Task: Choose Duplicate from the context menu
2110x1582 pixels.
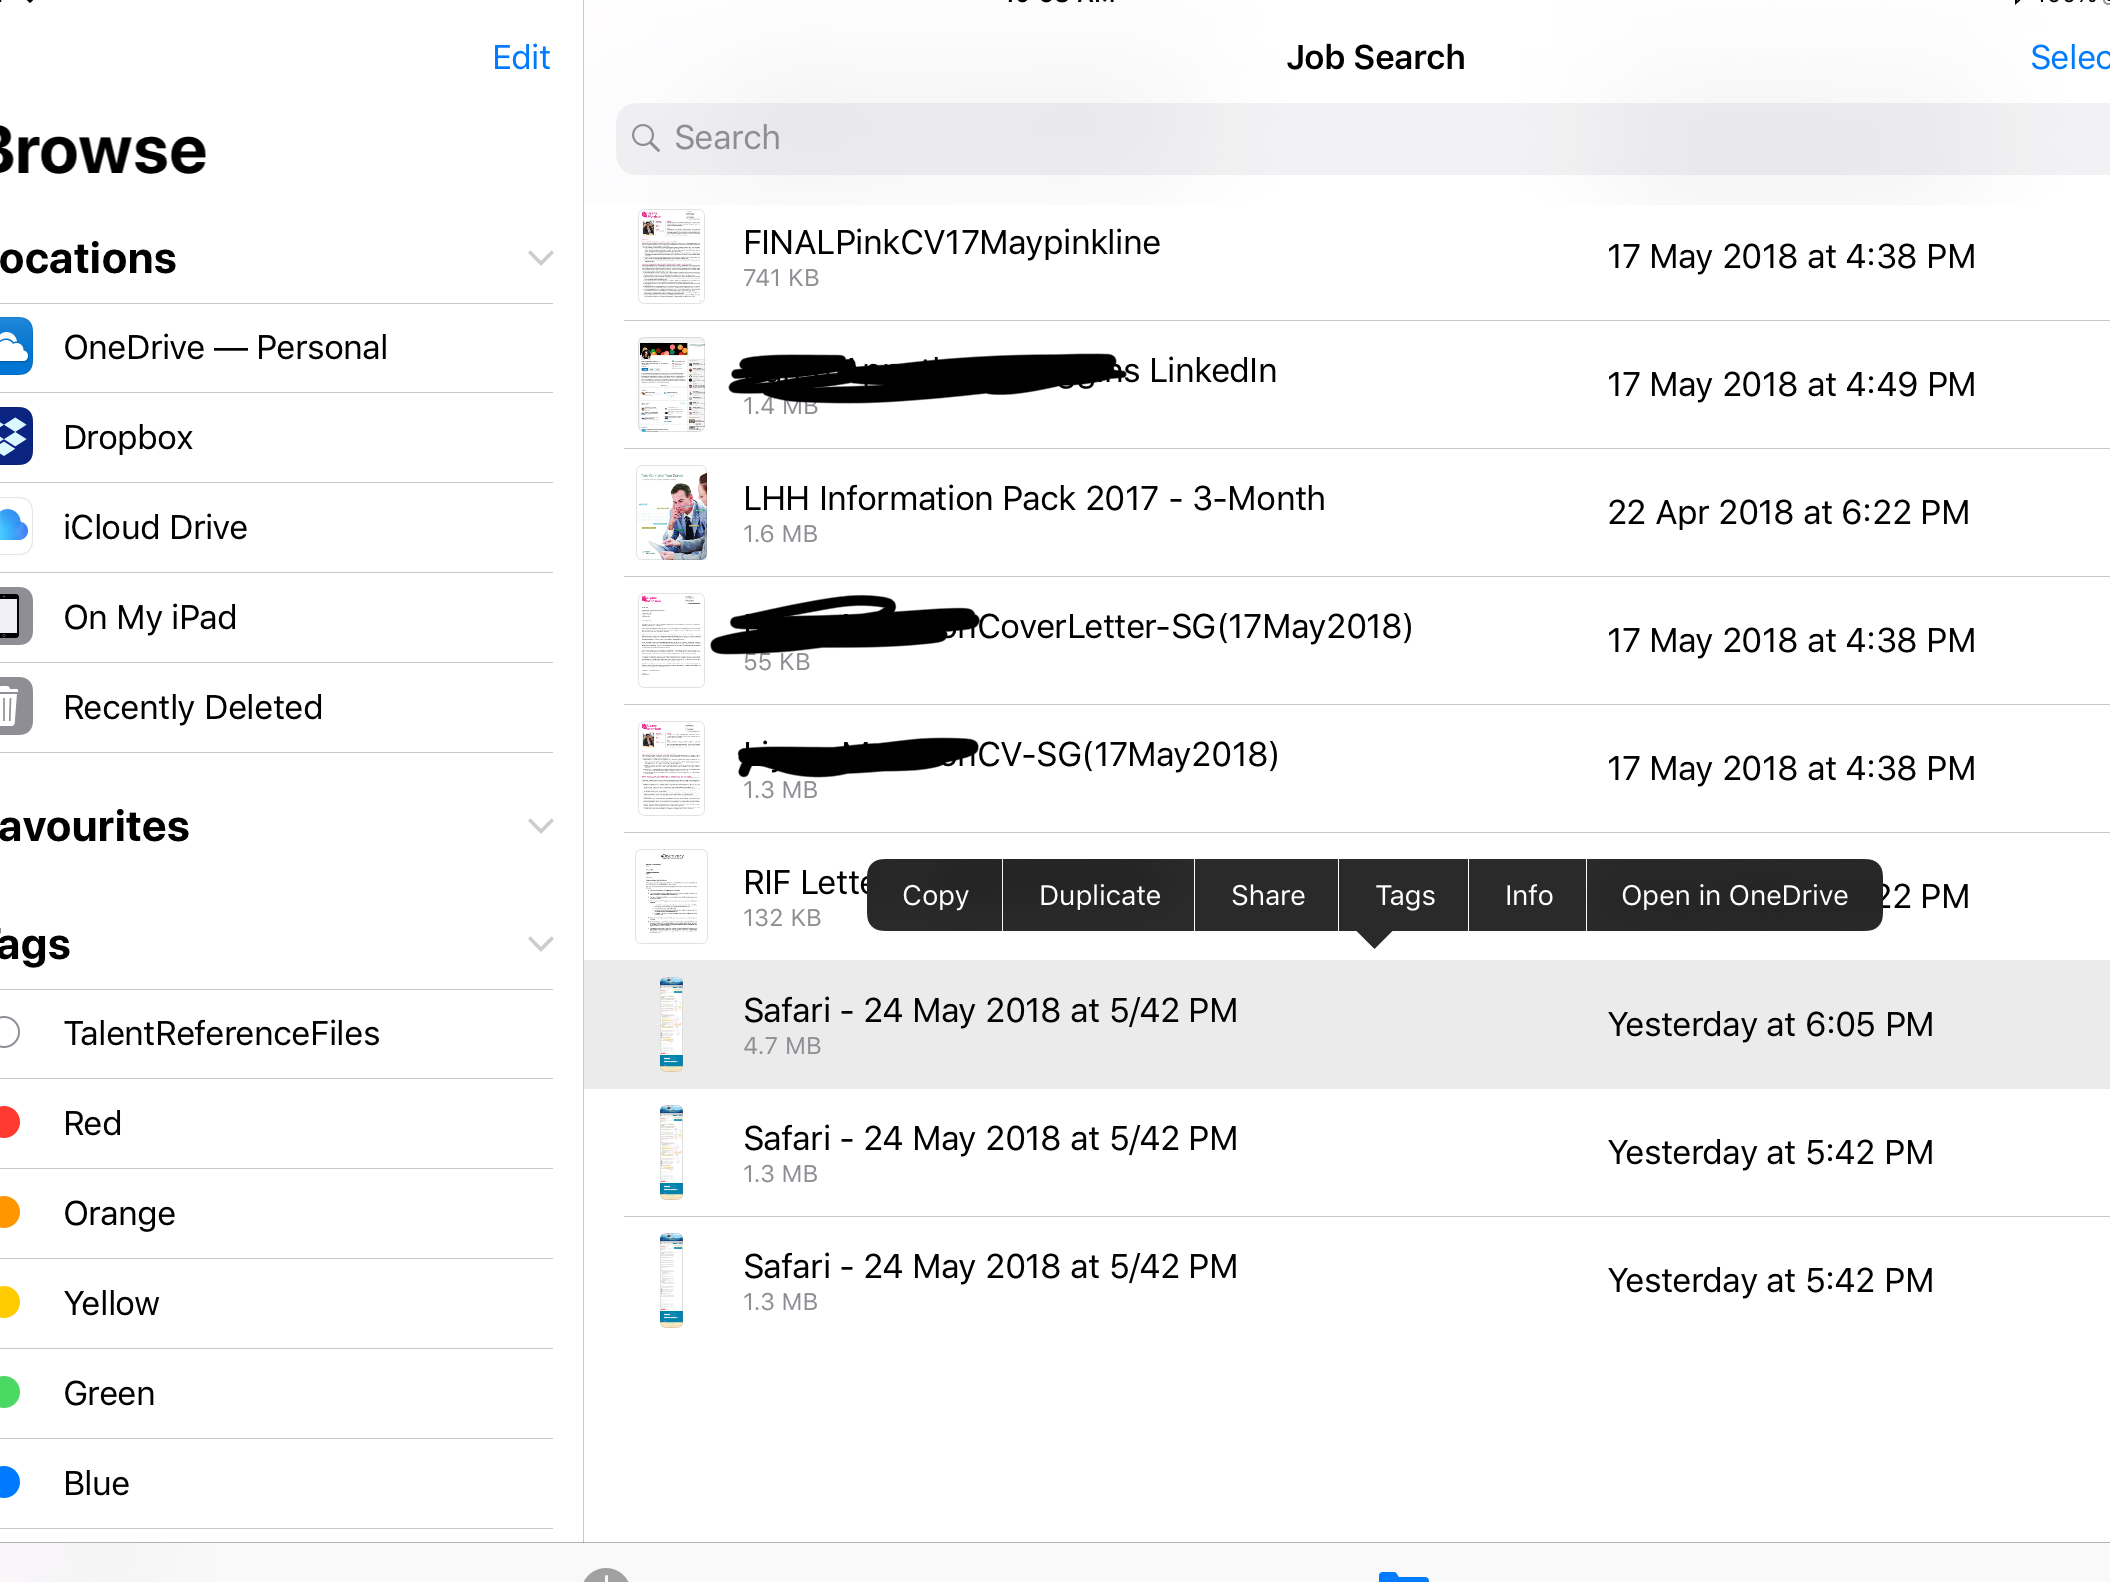Action: (1099, 895)
